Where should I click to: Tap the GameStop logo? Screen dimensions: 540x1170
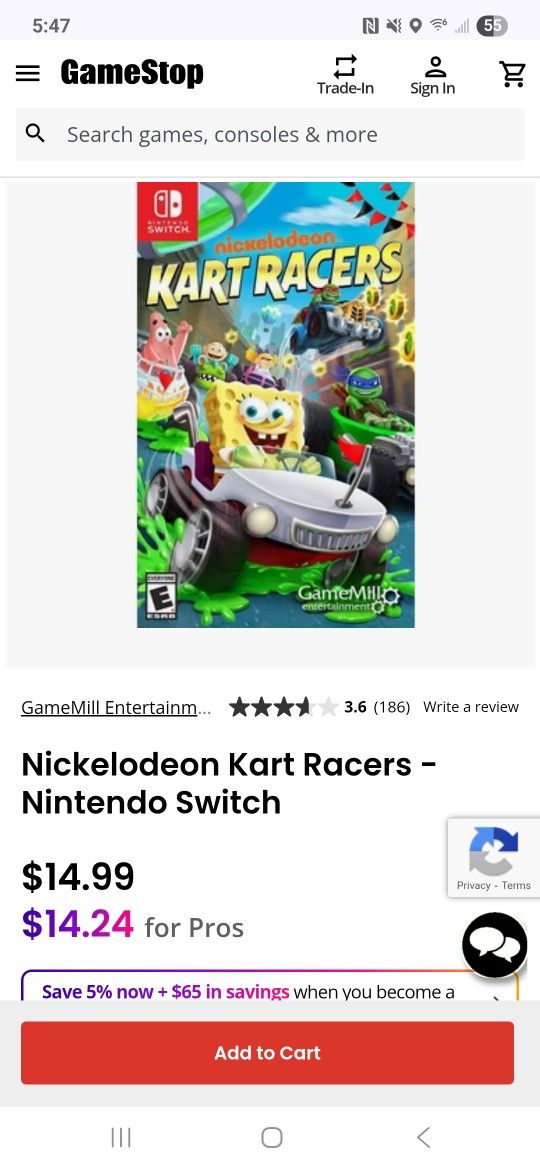click(132, 73)
